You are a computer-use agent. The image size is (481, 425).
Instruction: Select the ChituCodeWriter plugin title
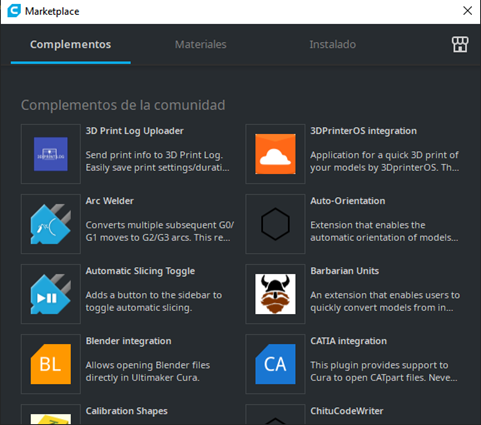coord(347,411)
